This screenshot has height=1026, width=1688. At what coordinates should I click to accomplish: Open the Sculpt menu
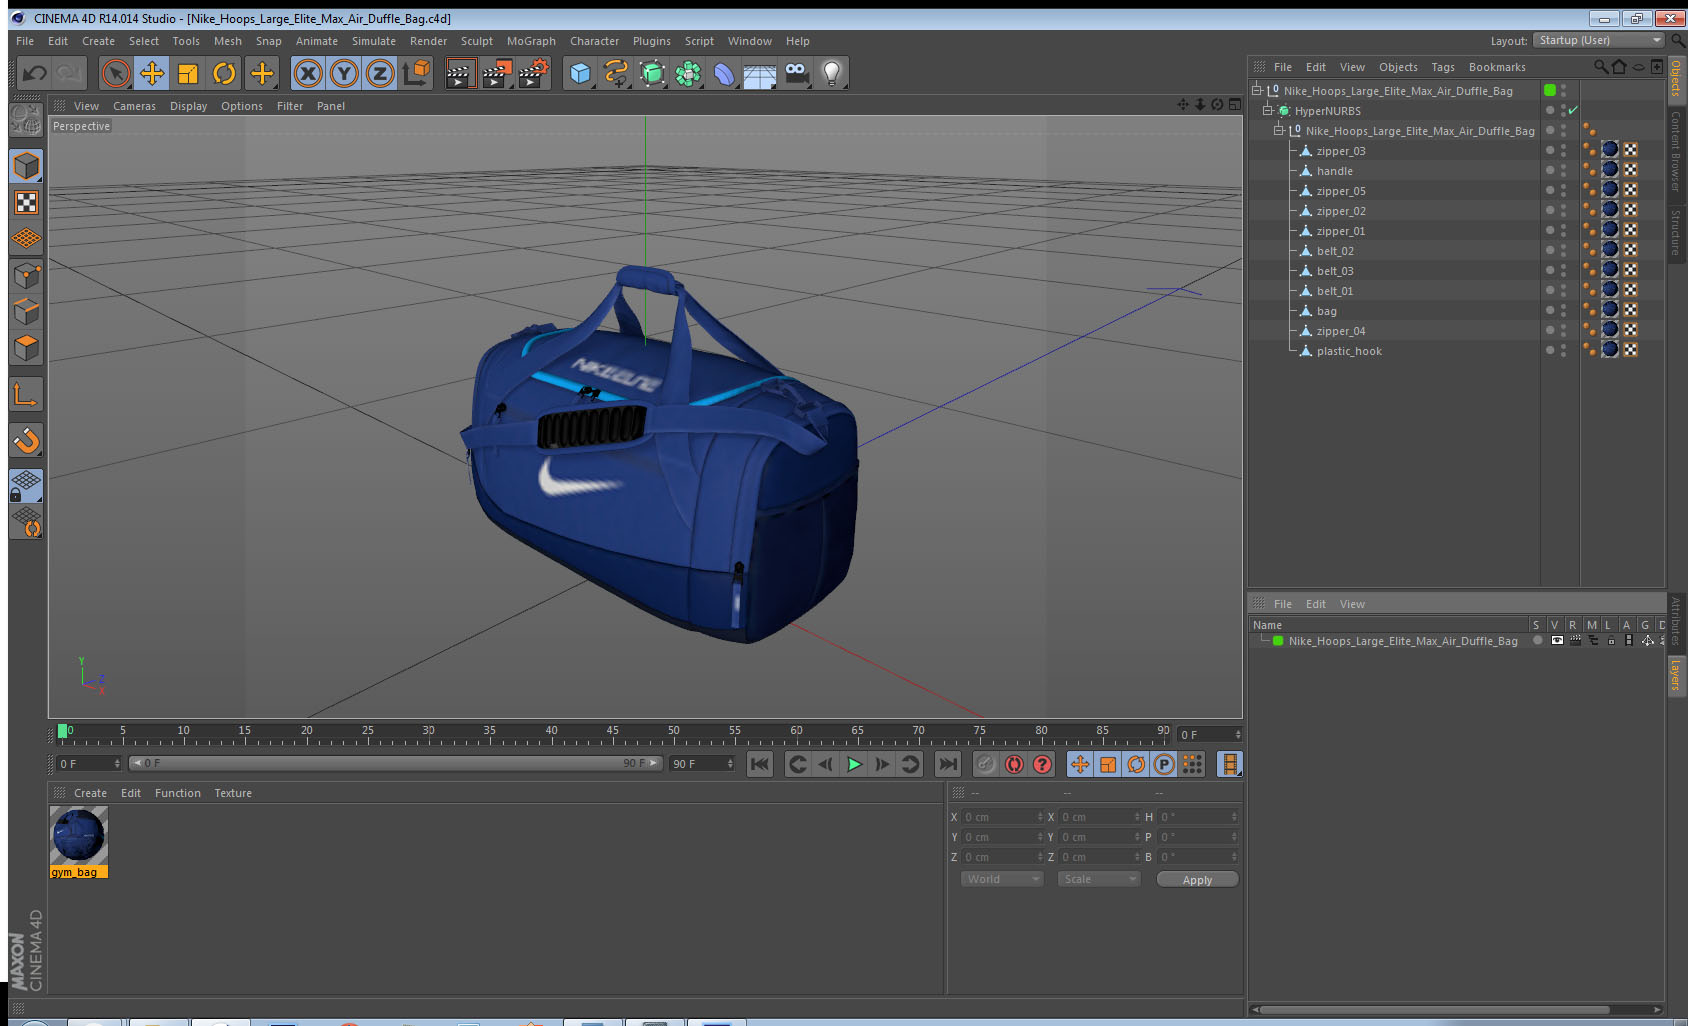click(476, 41)
